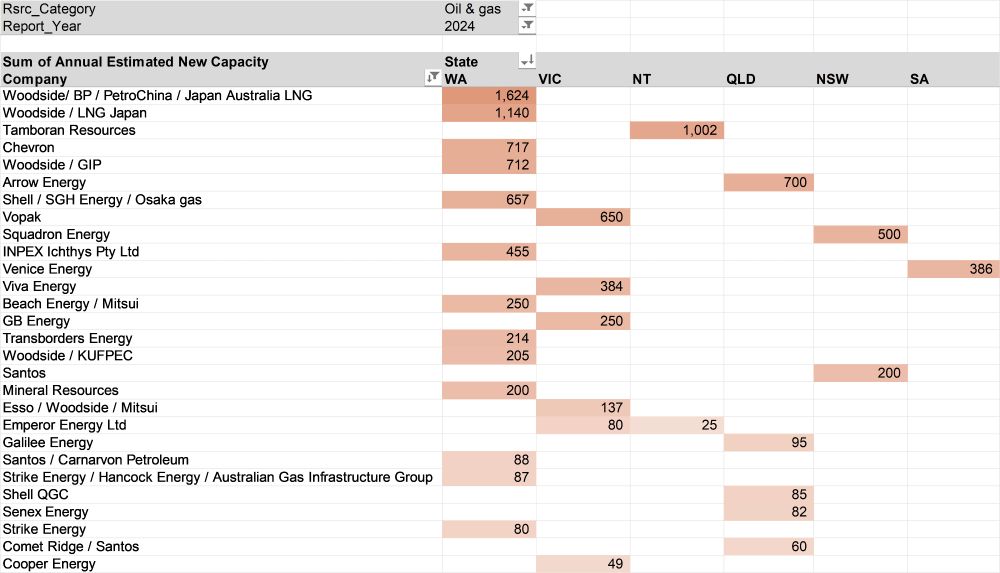Select Galilee Energy's 95 cell
The width and height of the screenshot is (1000, 573).
[x=768, y=442]
